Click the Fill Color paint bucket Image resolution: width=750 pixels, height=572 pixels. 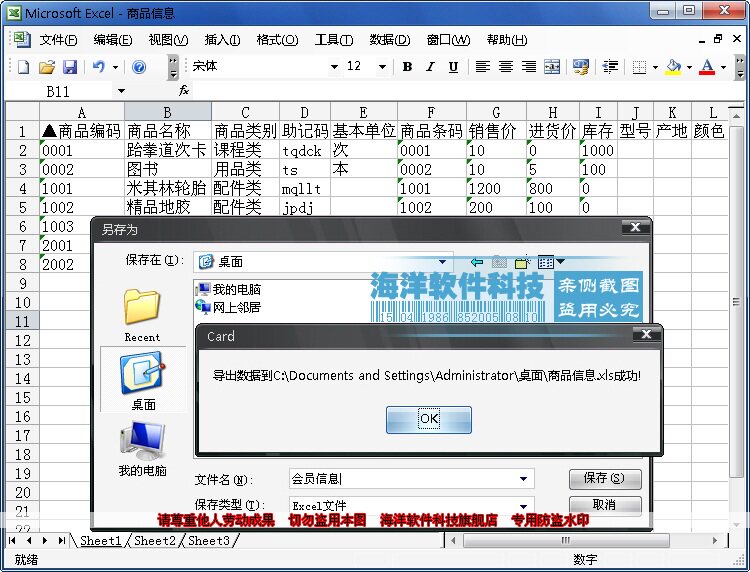(673, 67)
